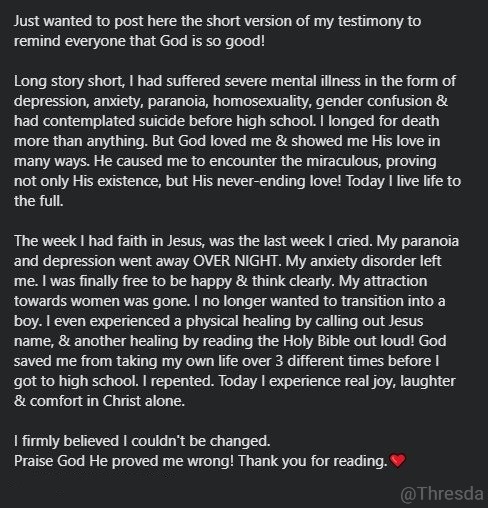Click the phrase "Long story short"

(68, 81)
